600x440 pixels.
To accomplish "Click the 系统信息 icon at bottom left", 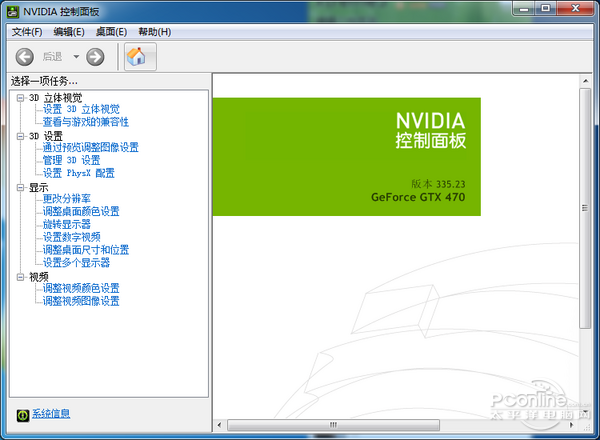I will point(23,414).
